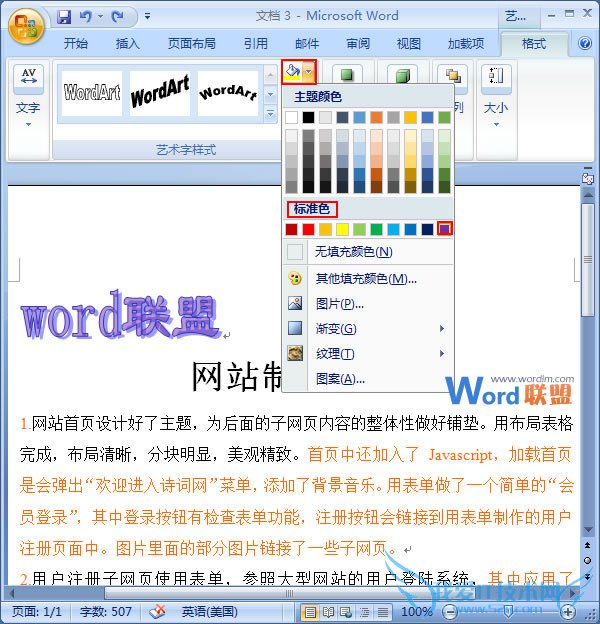
Task: Pick the white theme color swatch
Action: pos(291,117)
